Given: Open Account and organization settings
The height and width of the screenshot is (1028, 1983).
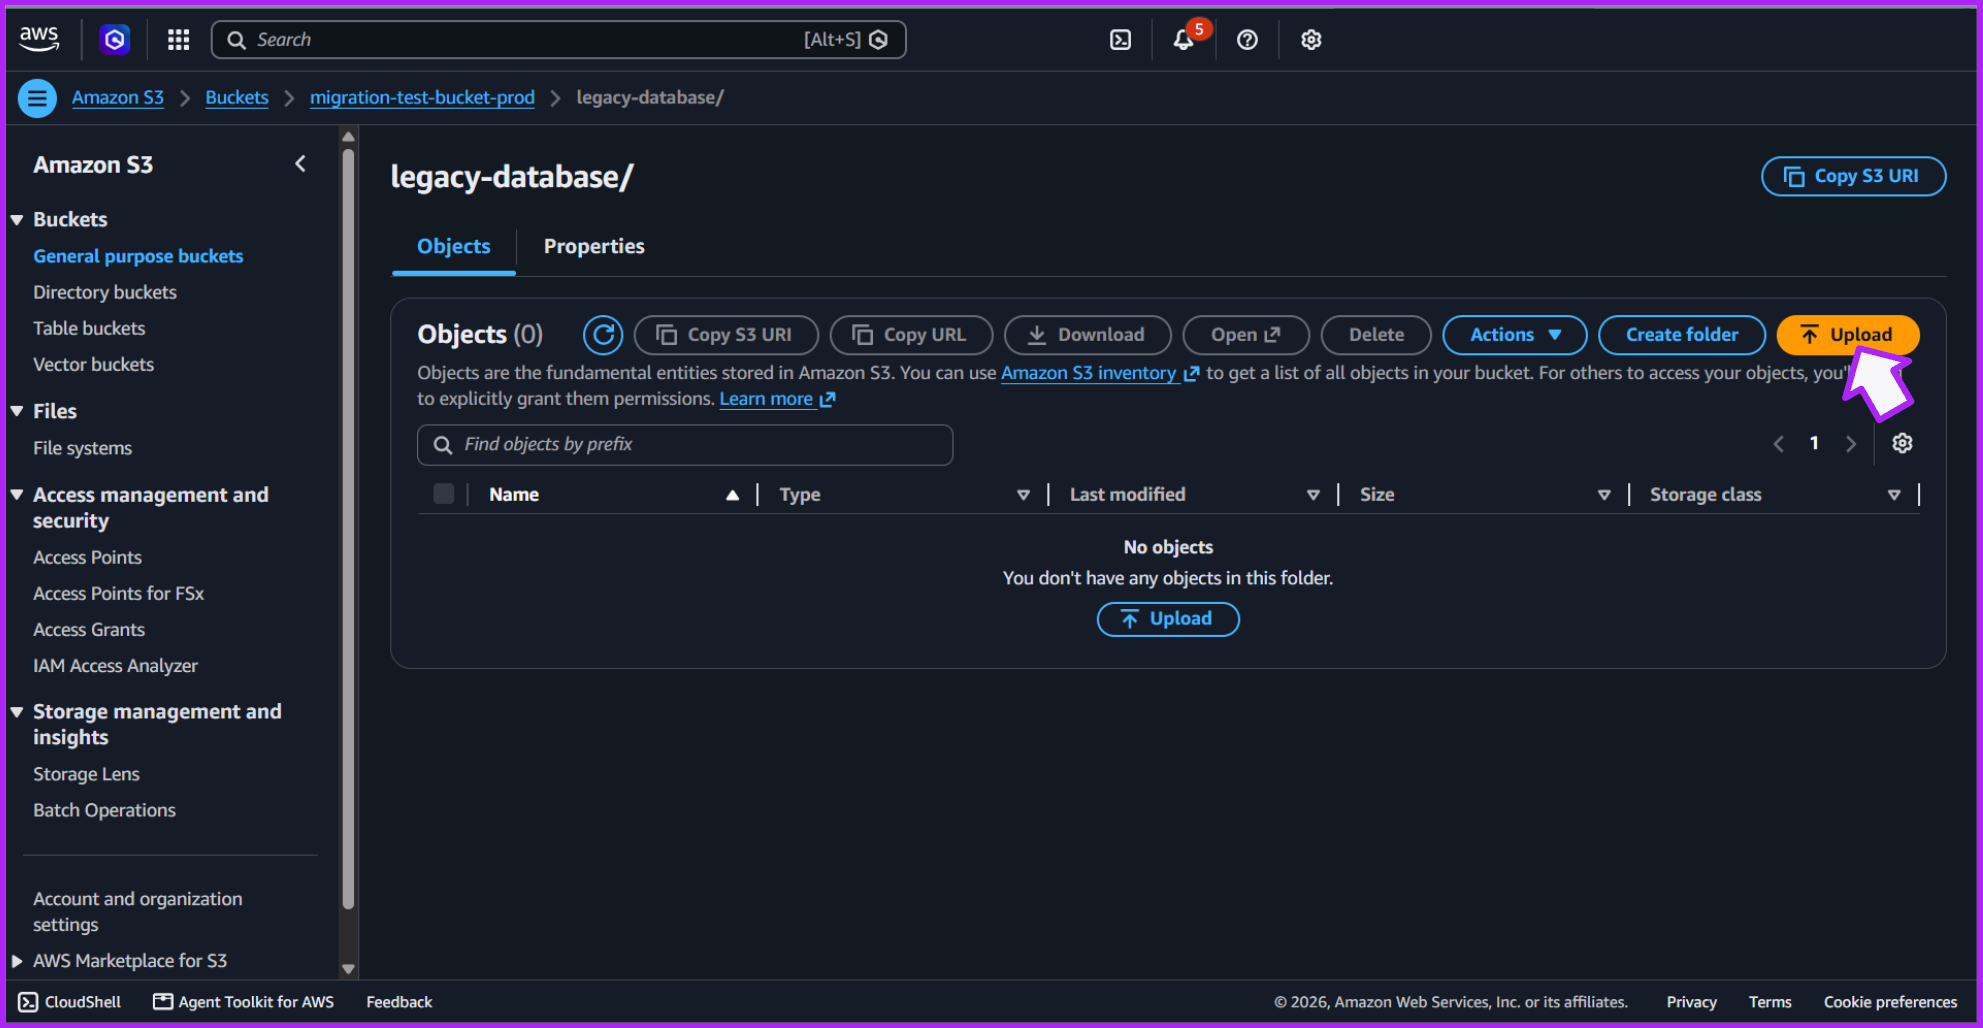Looking at the screenshot, I should click(x=138, y=912).
